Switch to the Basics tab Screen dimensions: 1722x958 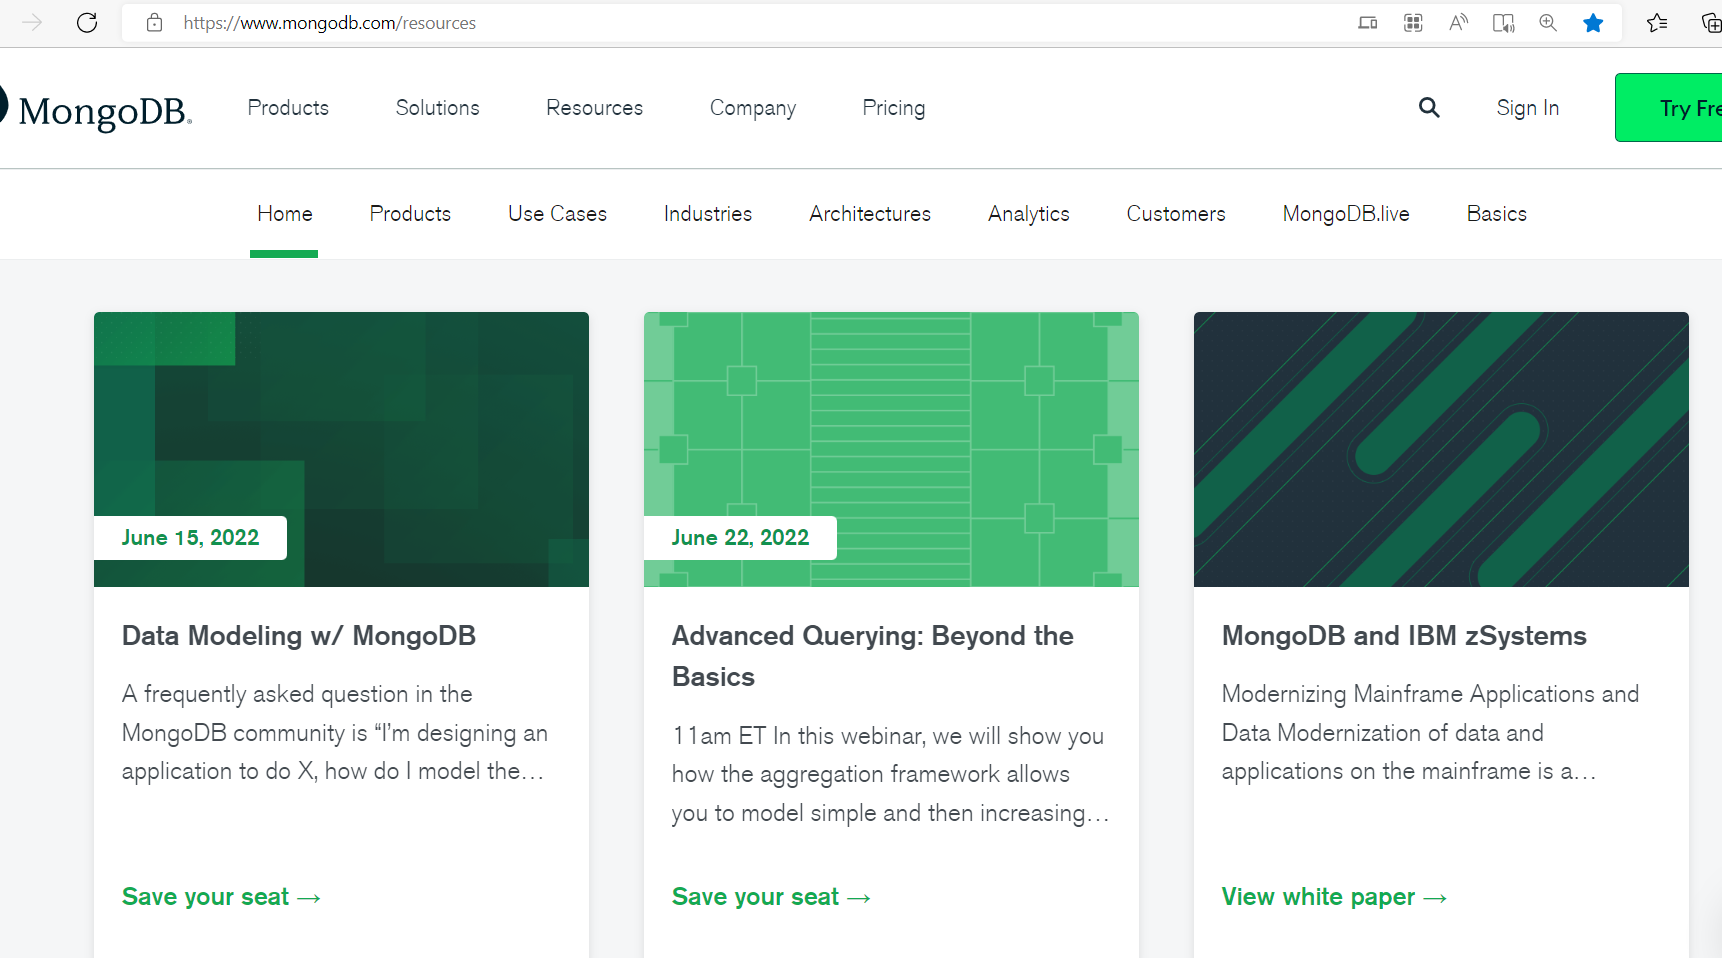(1497, 214)
